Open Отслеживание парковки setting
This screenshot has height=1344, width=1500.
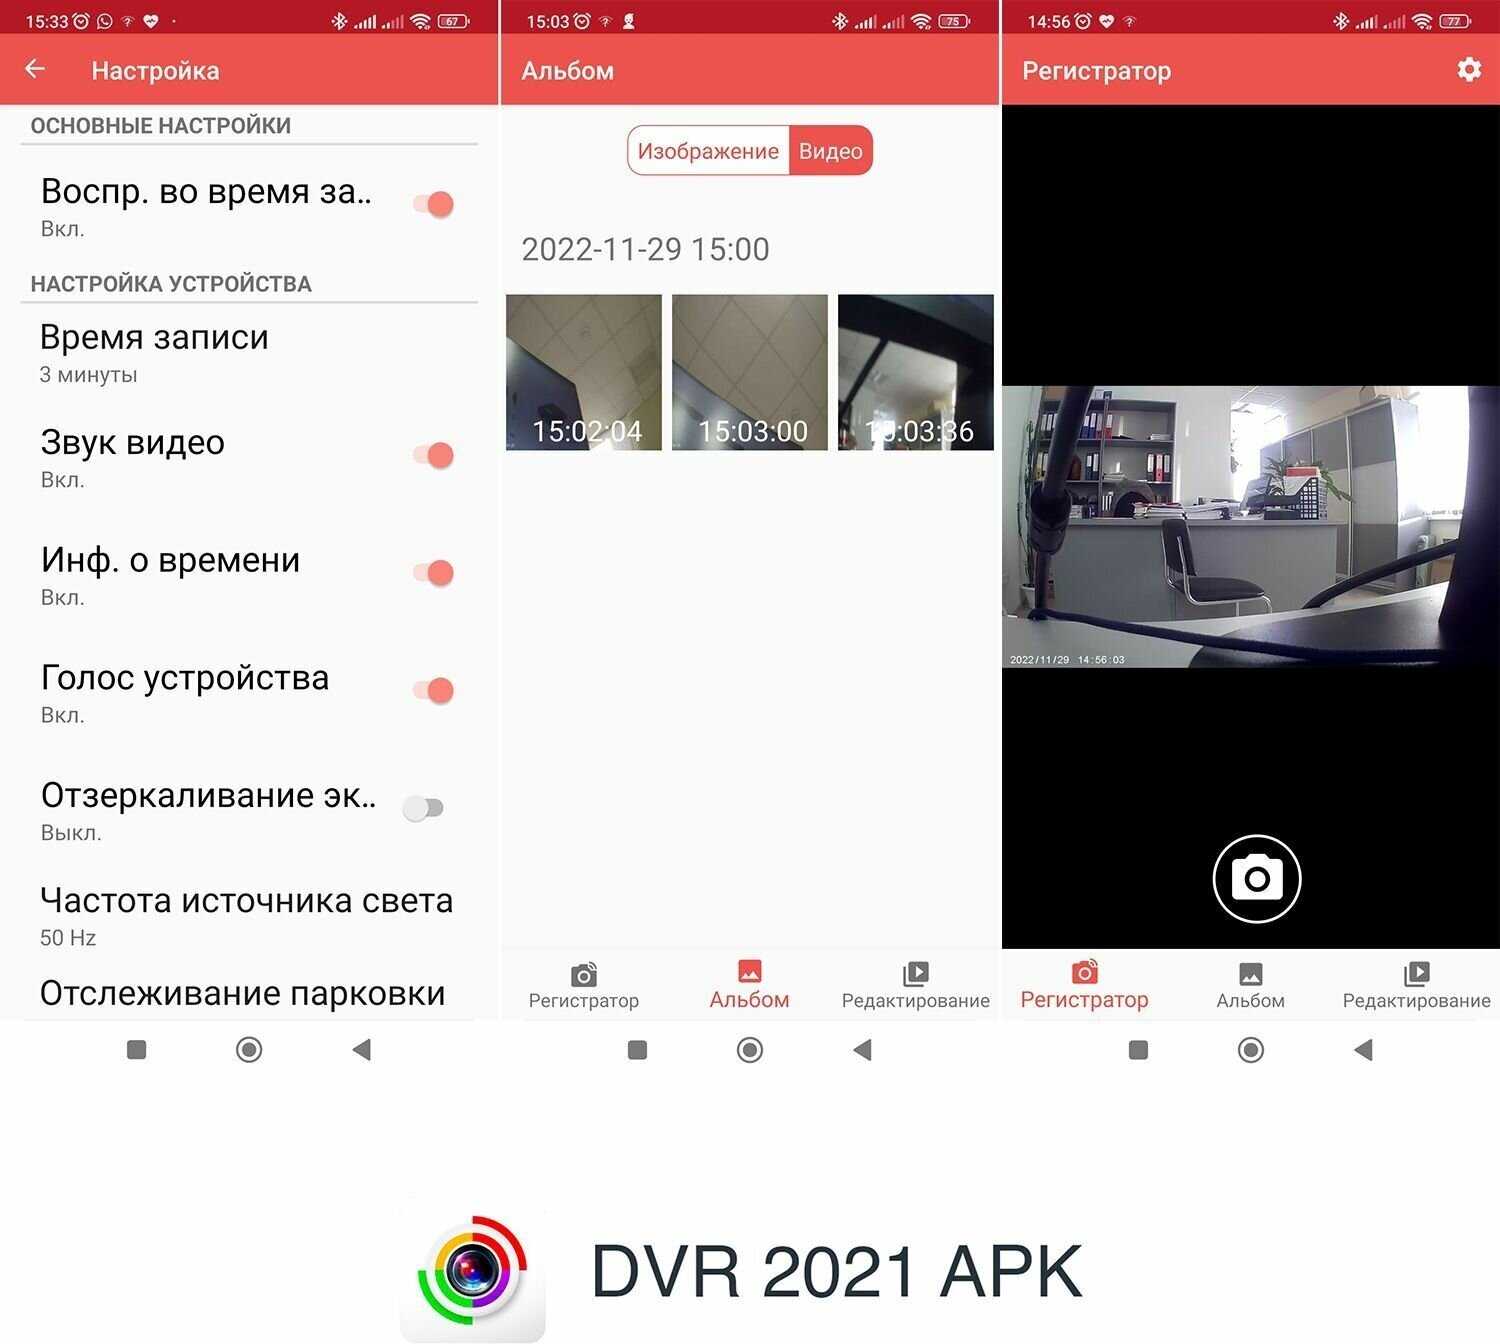(x=242, y=994)
